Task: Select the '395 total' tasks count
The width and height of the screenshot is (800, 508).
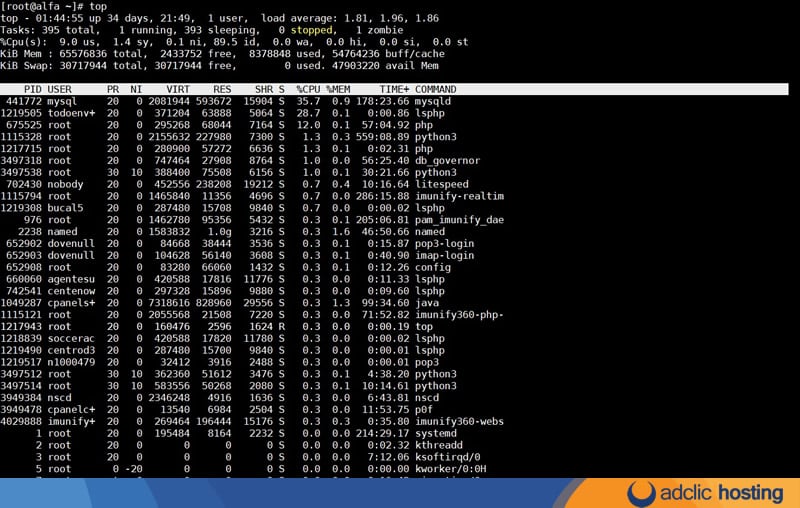Action: click(x=68, y=30)
